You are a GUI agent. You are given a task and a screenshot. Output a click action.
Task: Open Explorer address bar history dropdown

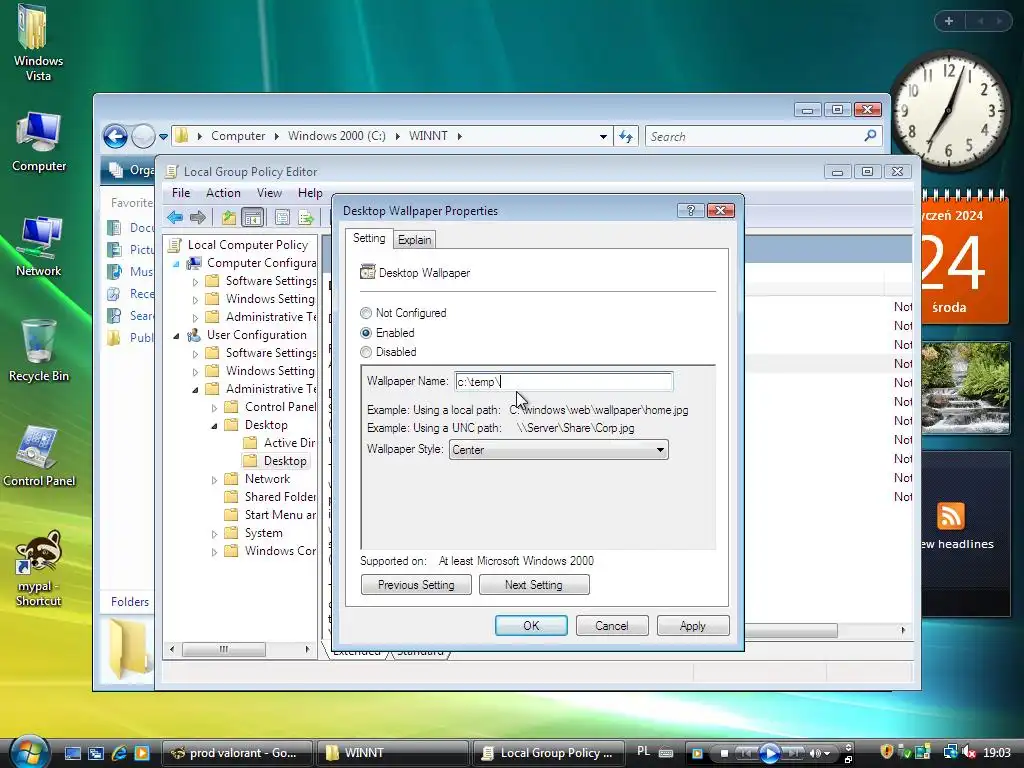pyautogui.click(x=603, y=136)
